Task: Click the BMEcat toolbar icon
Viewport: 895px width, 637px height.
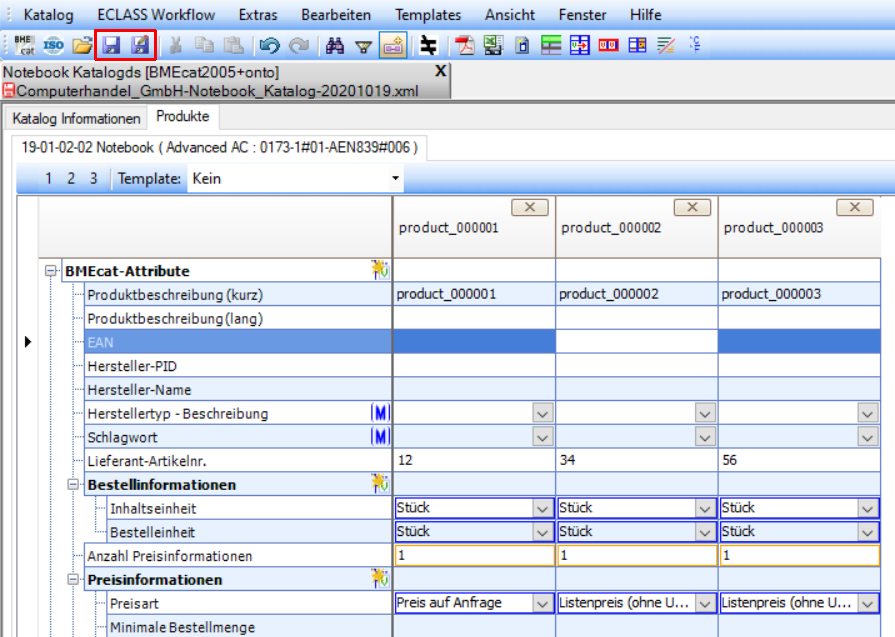Action: pos(24,45)
